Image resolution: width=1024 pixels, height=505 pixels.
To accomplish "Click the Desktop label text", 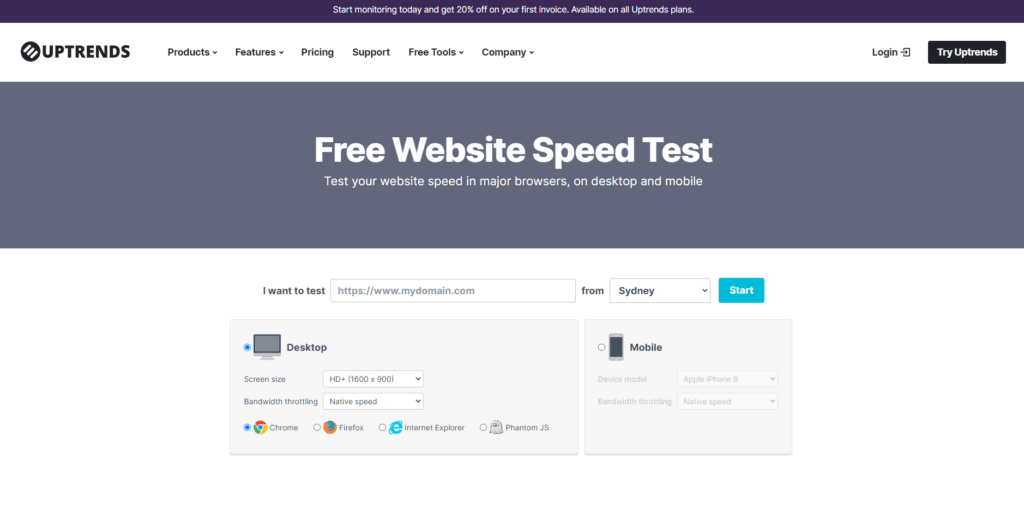I will pos(306,348).
